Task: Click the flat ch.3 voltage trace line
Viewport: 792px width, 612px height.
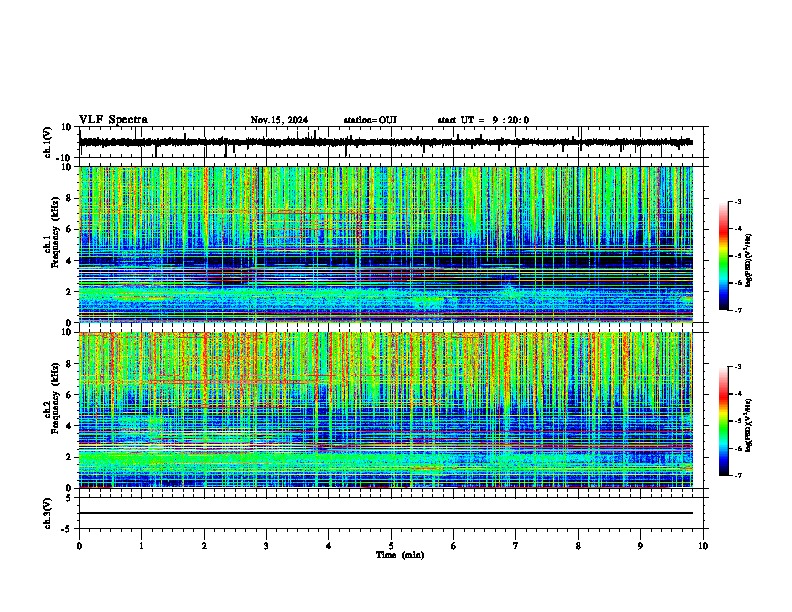Action: 386,513
